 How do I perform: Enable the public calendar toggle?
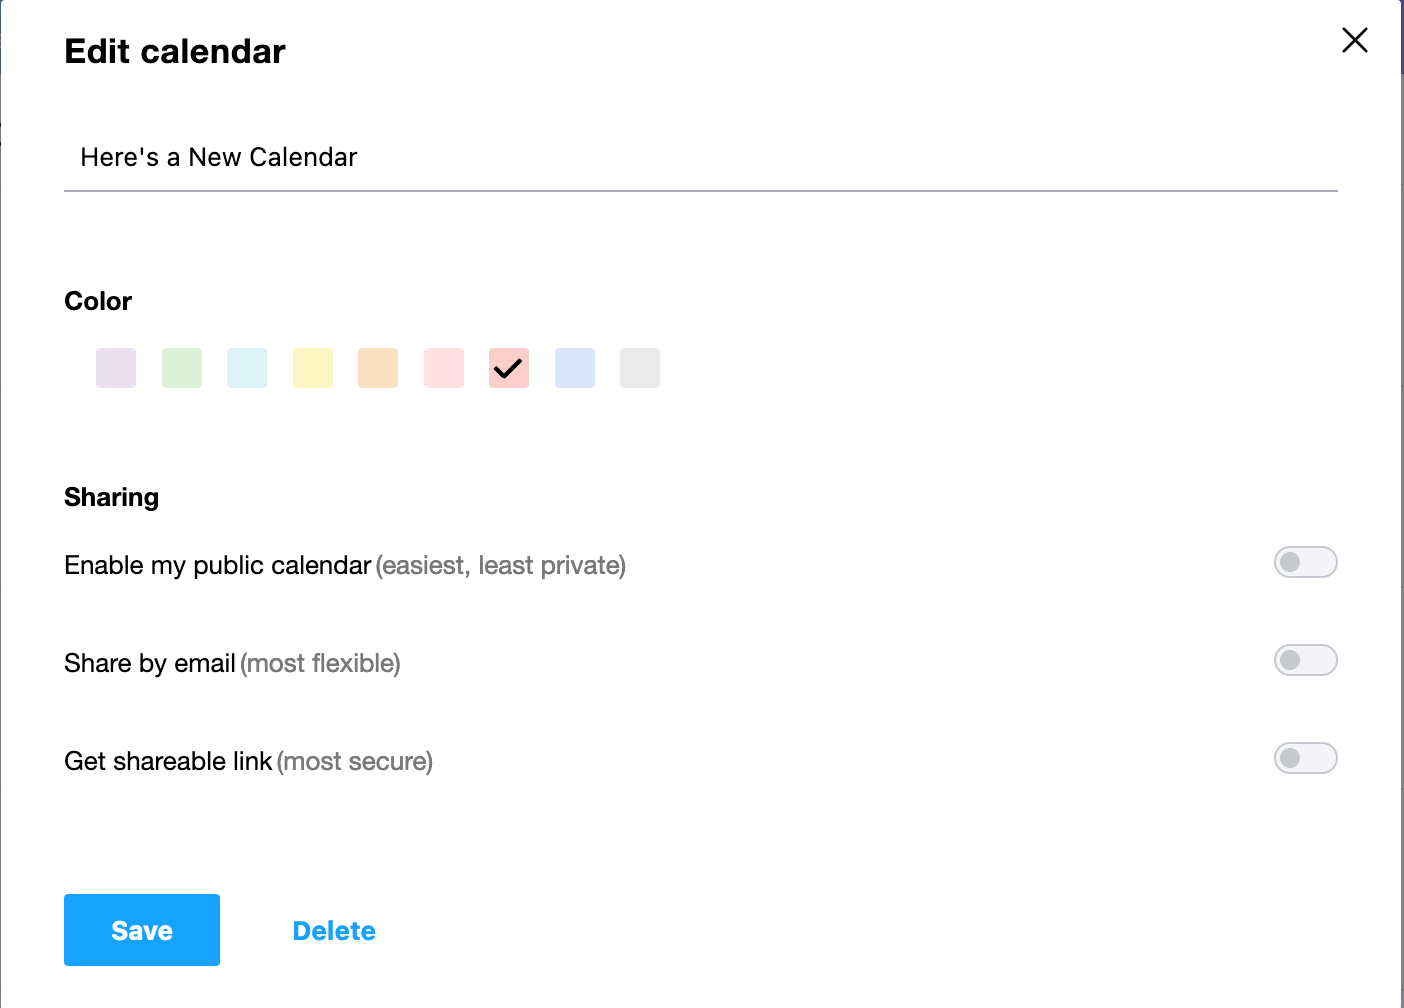[x=1305, y=562]
